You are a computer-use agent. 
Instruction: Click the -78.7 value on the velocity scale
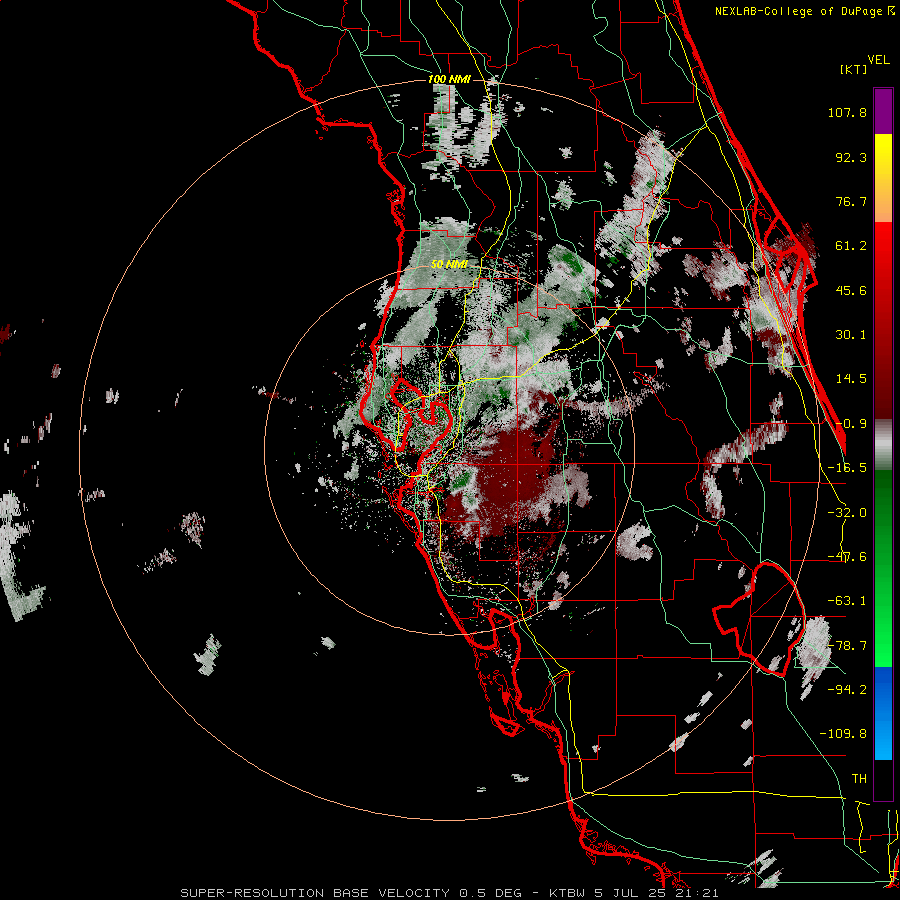tap(847, 646)
